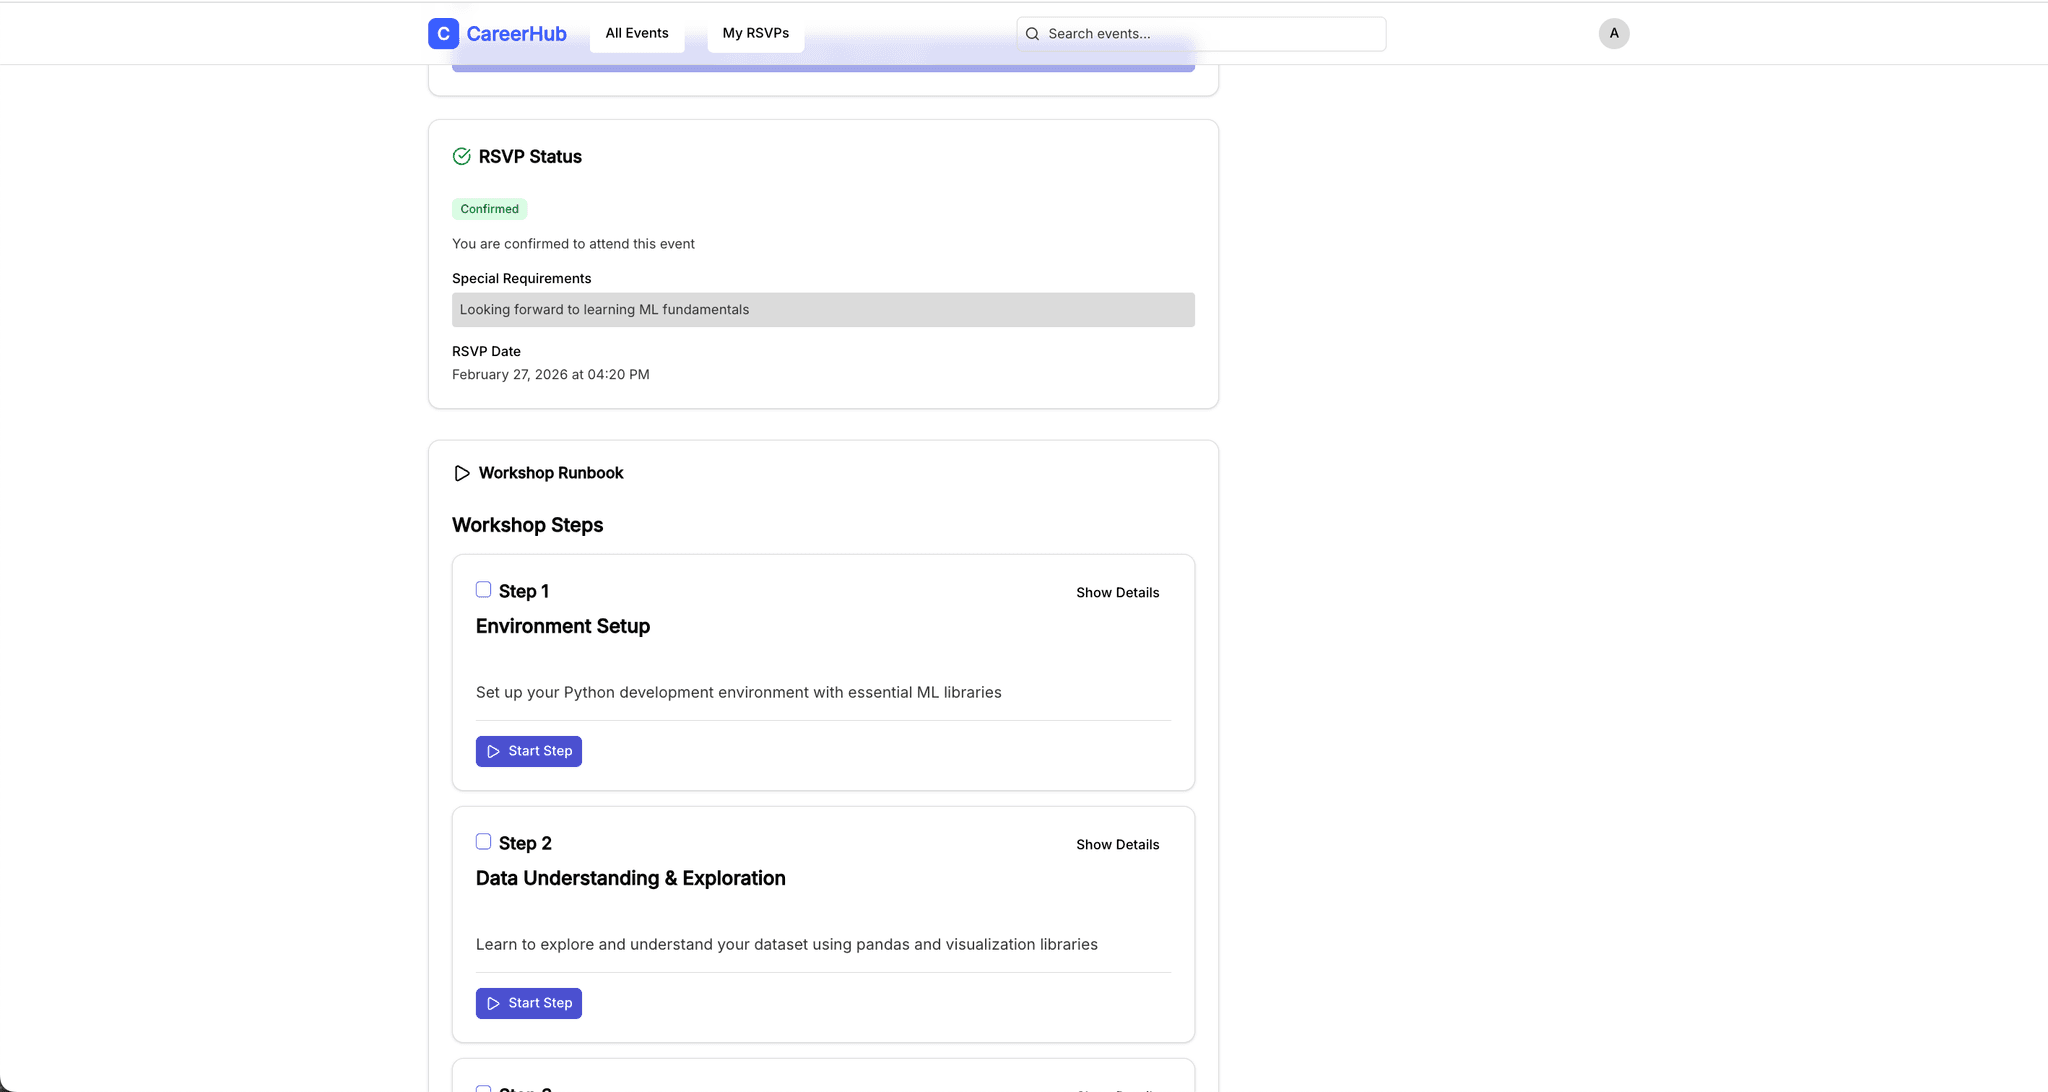The image size is (2048, 1092).
Task: Check the Step 1 completion checkbox
Action: pyautogui.click(x=483, y=590)
